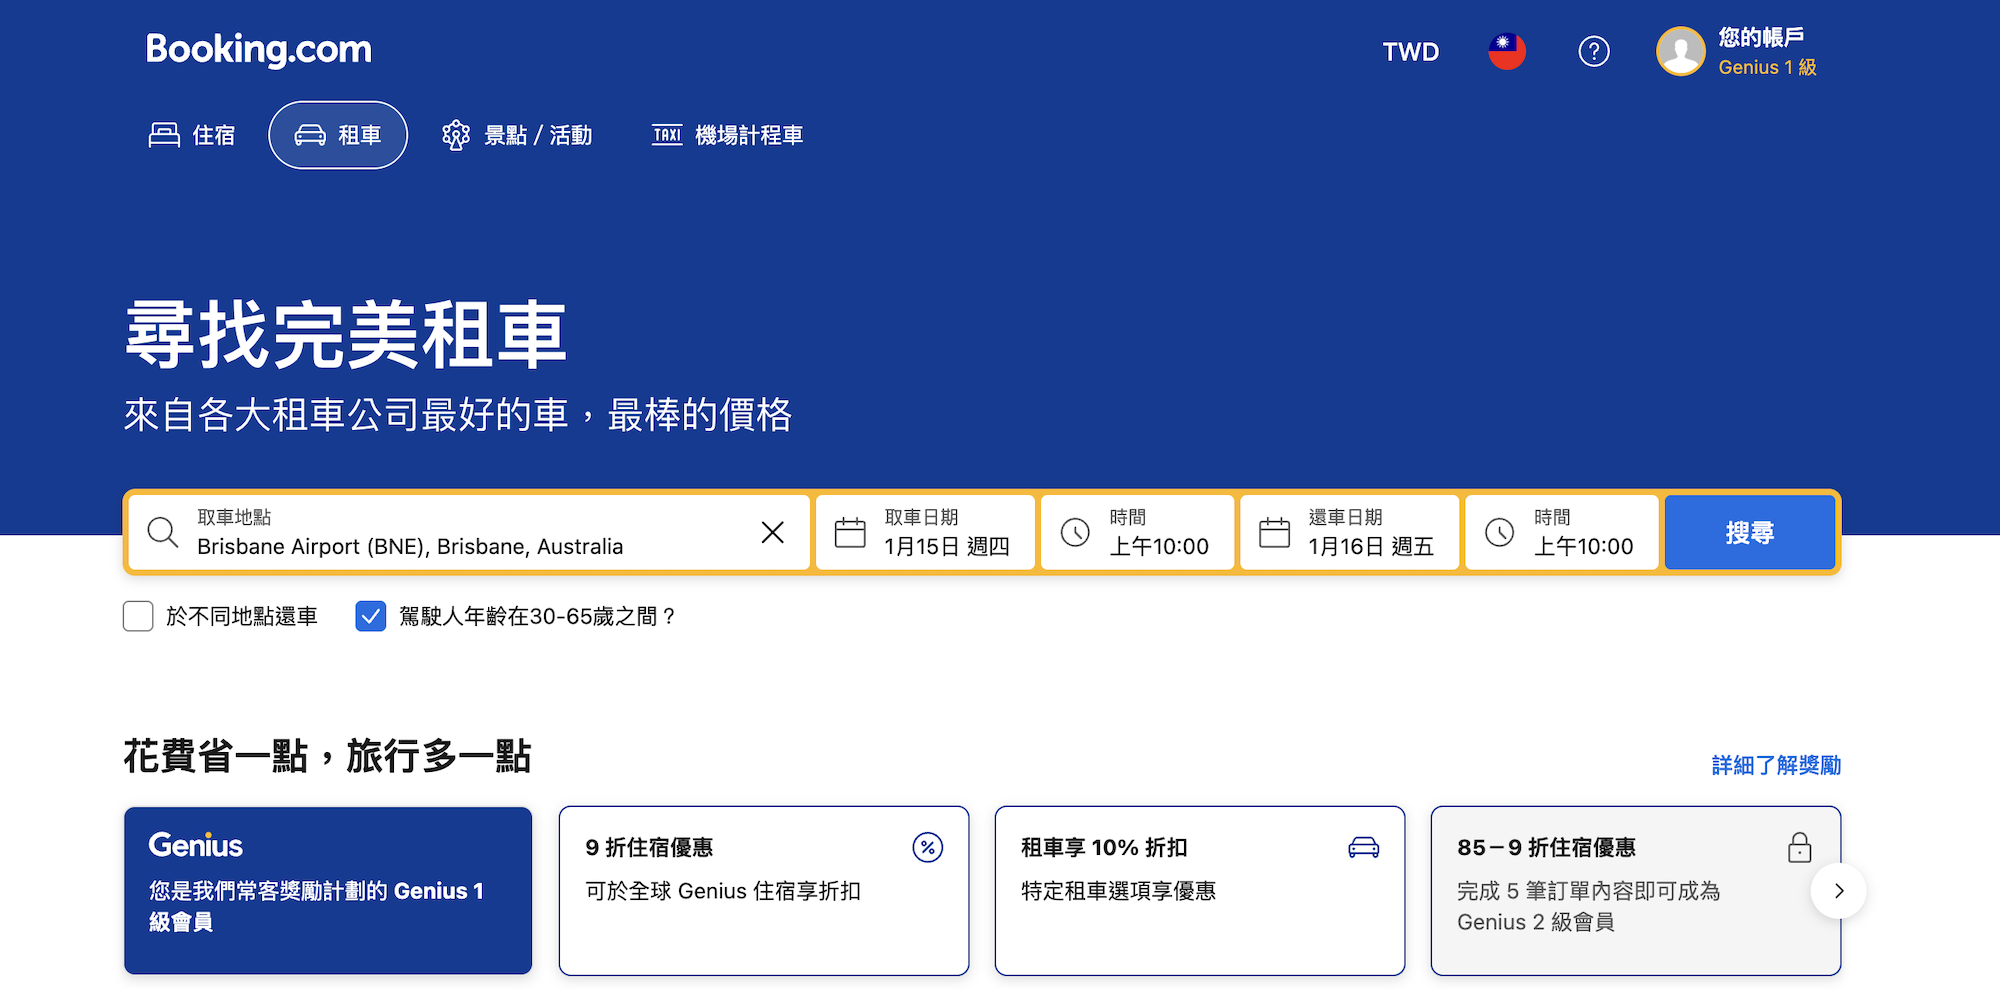Open the Taiwan flag language selector
Screen dimensions: 2000x1001
click(x=1506, y=51)
